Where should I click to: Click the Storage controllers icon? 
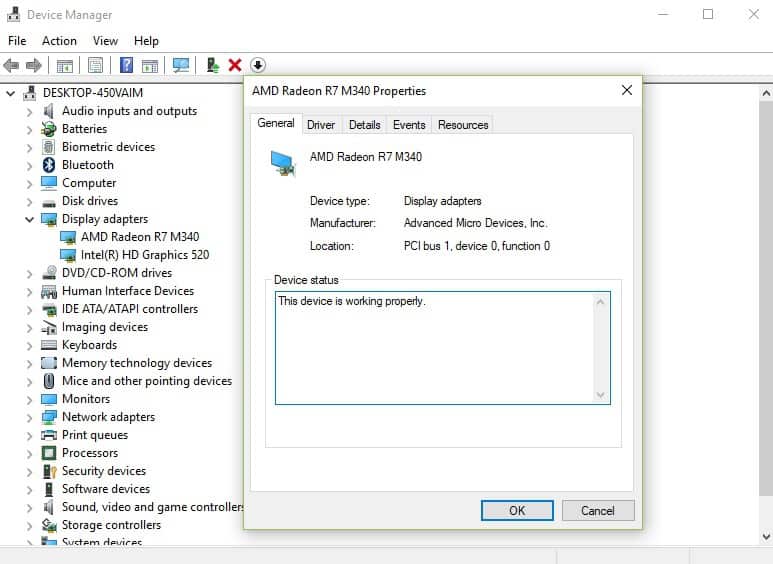pyautogui.click(x=49, y=525)
